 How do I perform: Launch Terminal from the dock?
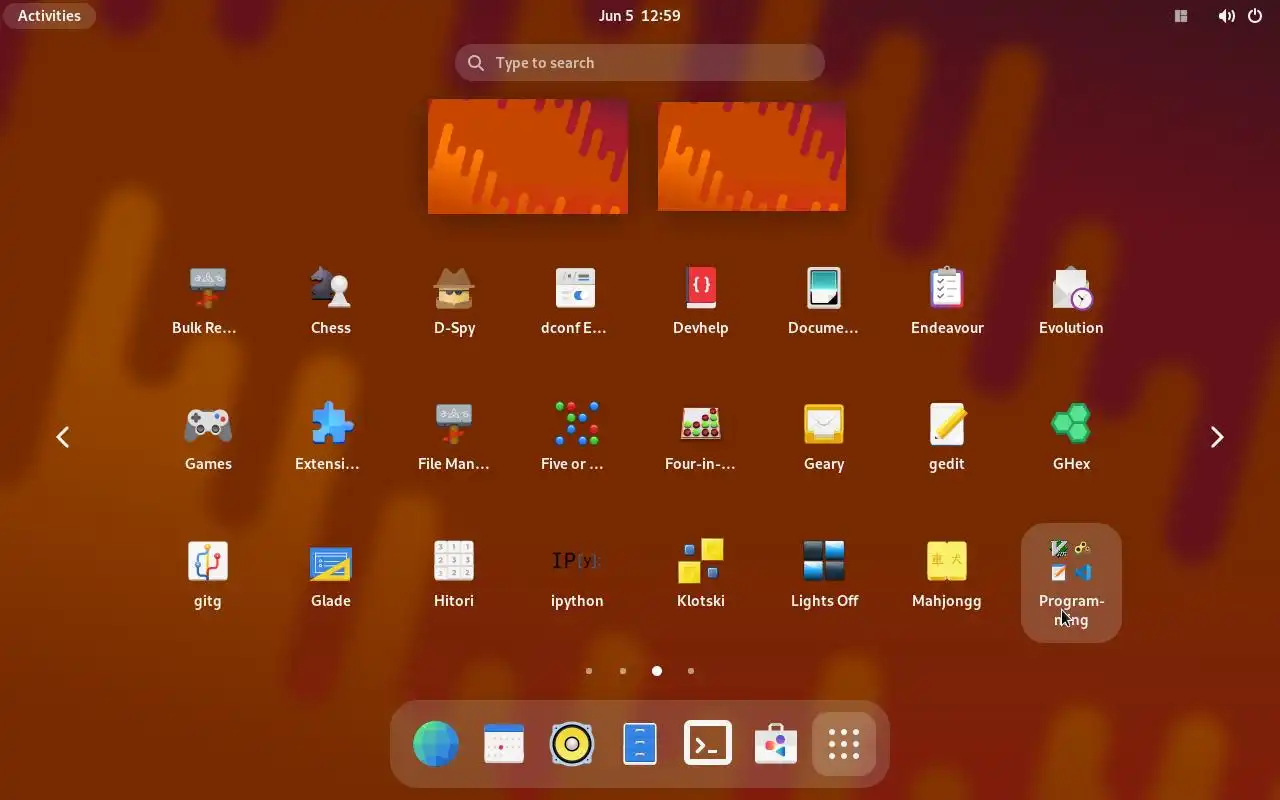[x=708, y=744]
